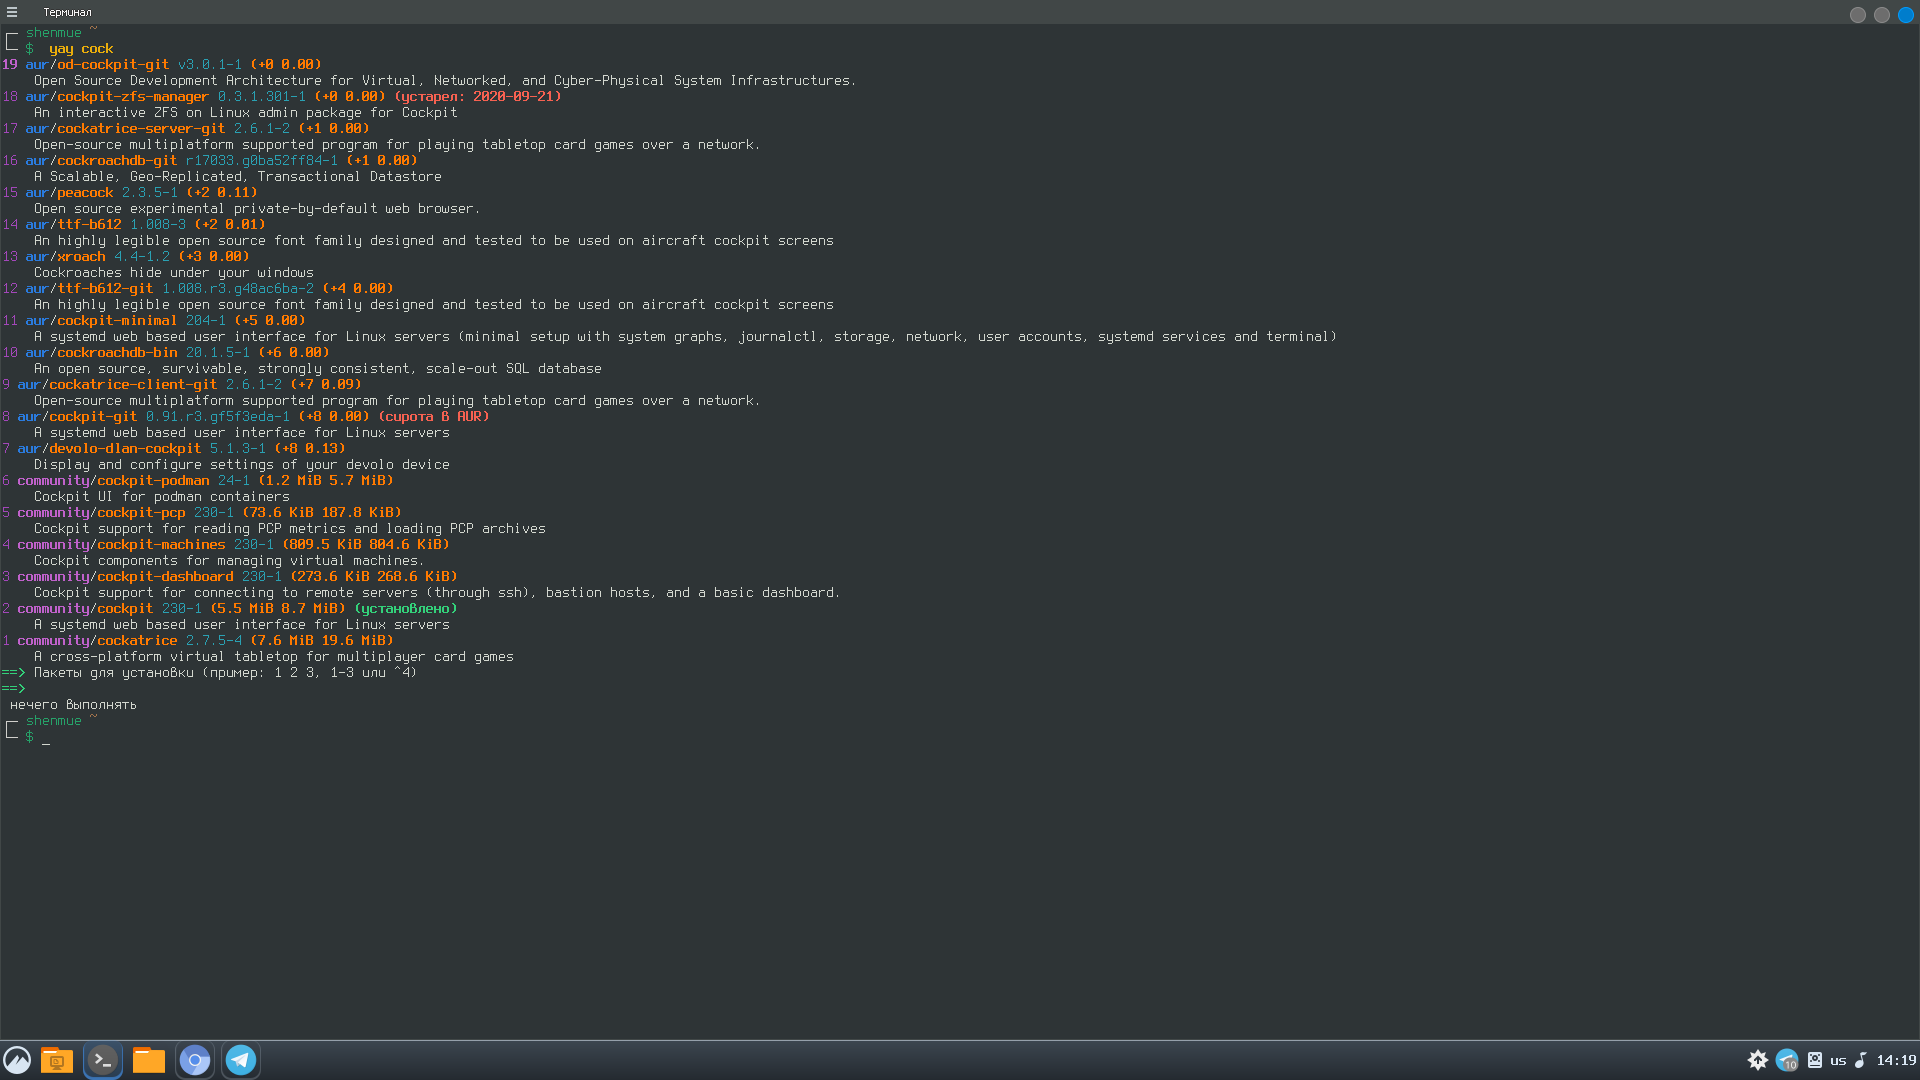
Task: Select the aur/cockatrice-client-git package line
Action: pos(182,385)
